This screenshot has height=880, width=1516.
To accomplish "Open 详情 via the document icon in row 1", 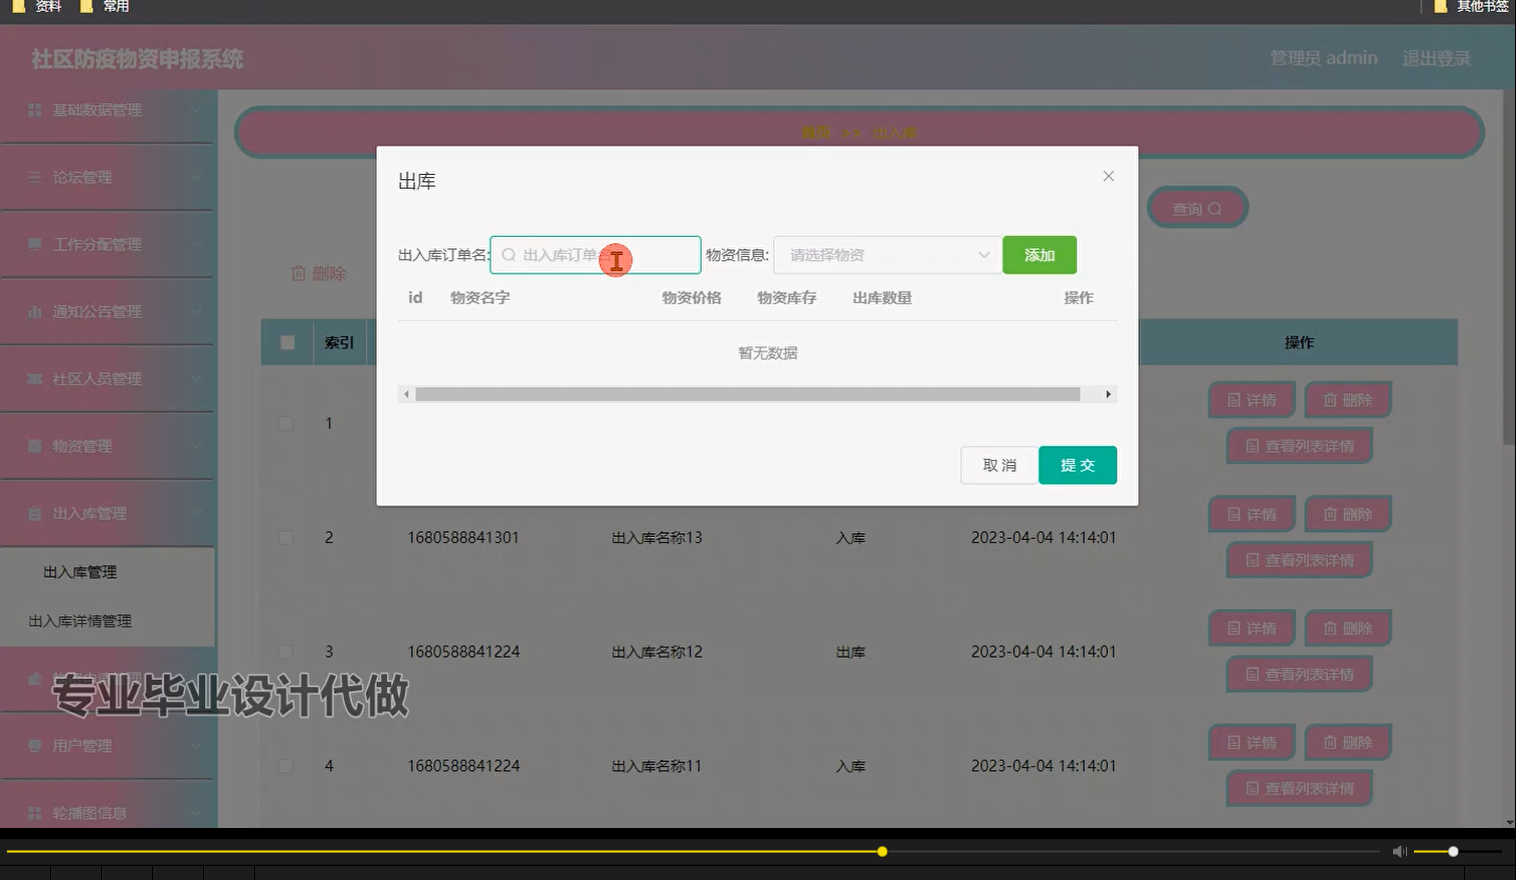I will pos(1233,399).
